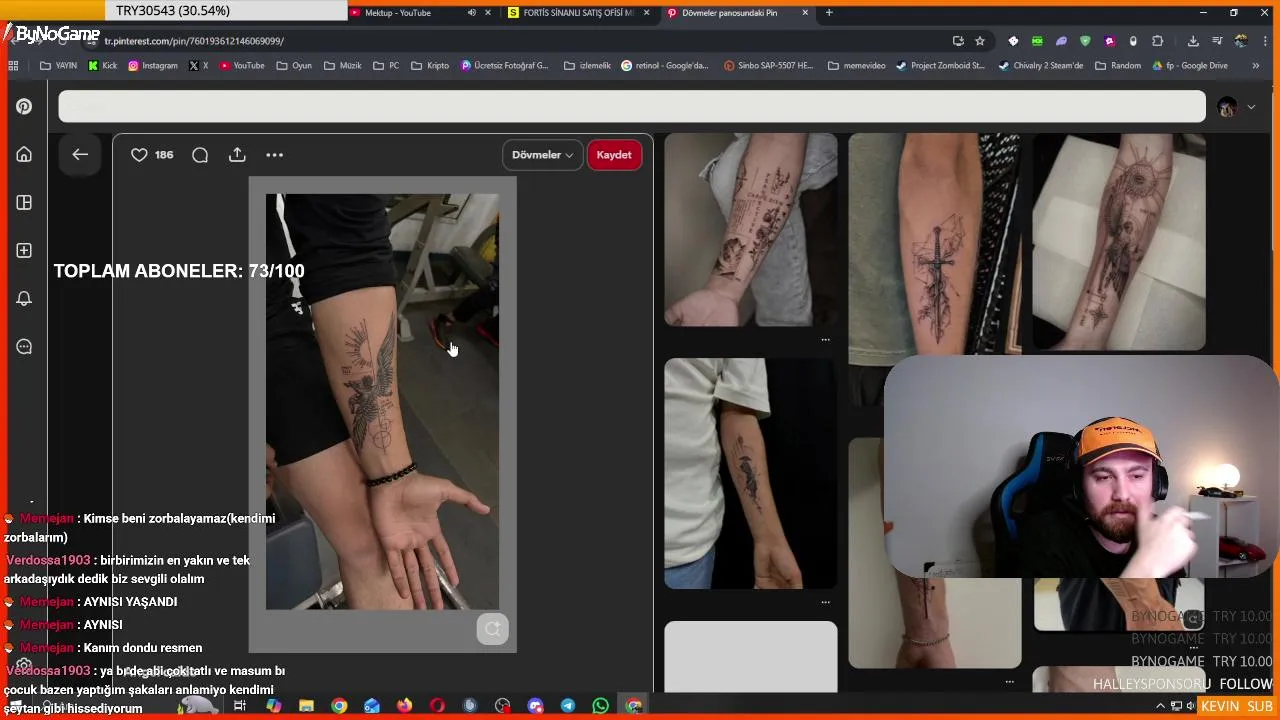Open Chrome three-dot menu
The width and height of the screenshot is (1280, 720).
point(1264,41)
